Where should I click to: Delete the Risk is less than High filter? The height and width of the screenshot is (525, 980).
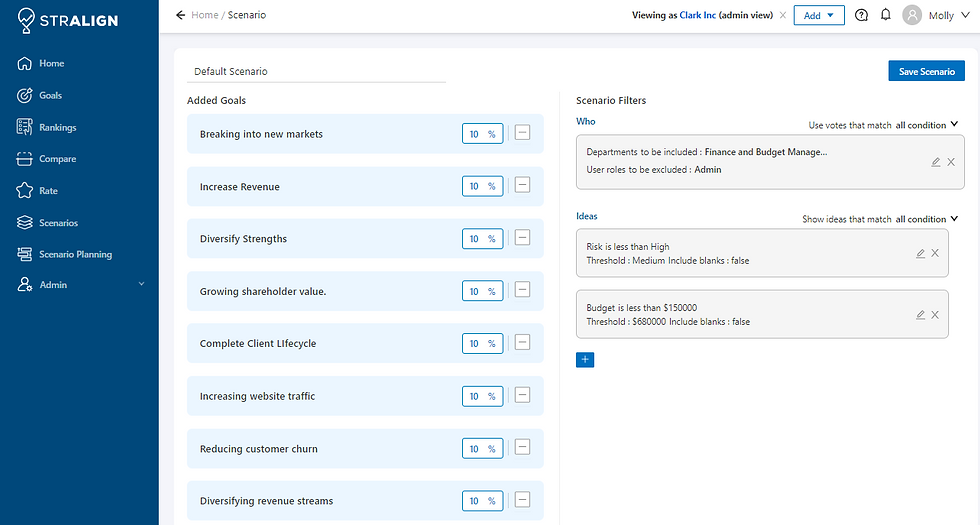tap(935, 254)
